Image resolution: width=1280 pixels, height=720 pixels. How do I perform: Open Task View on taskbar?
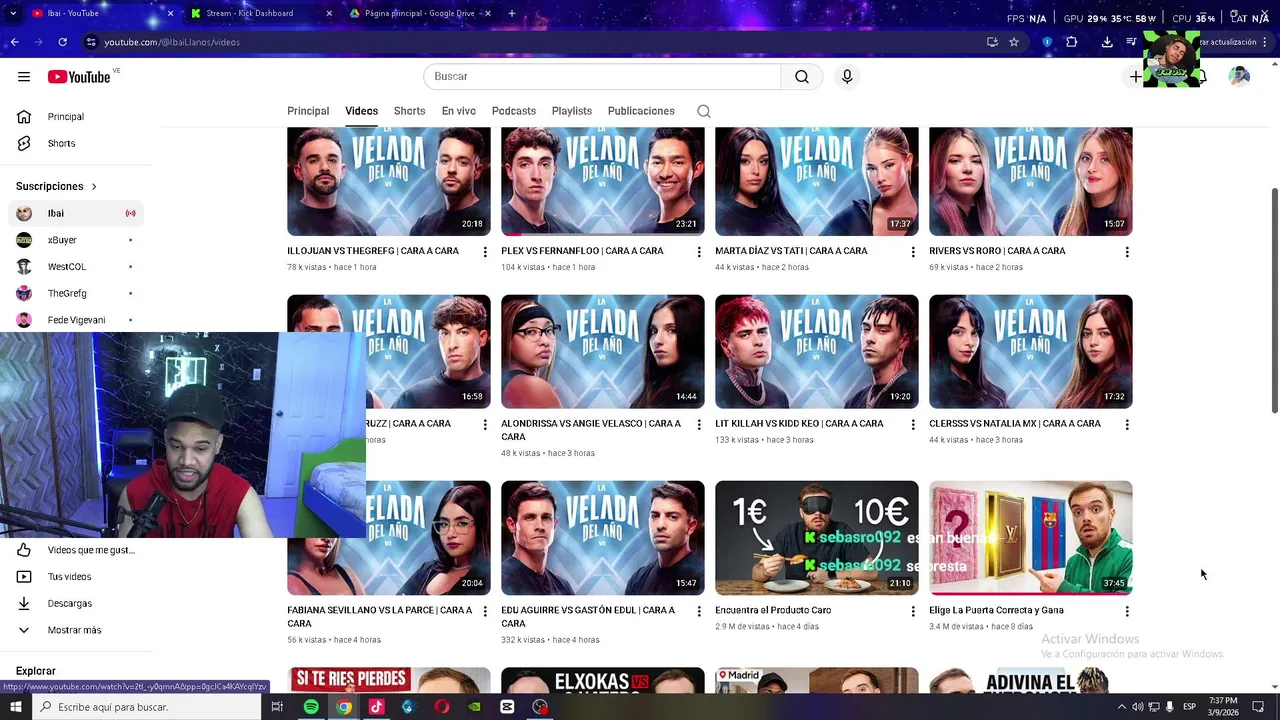click(x=277, y=707)
